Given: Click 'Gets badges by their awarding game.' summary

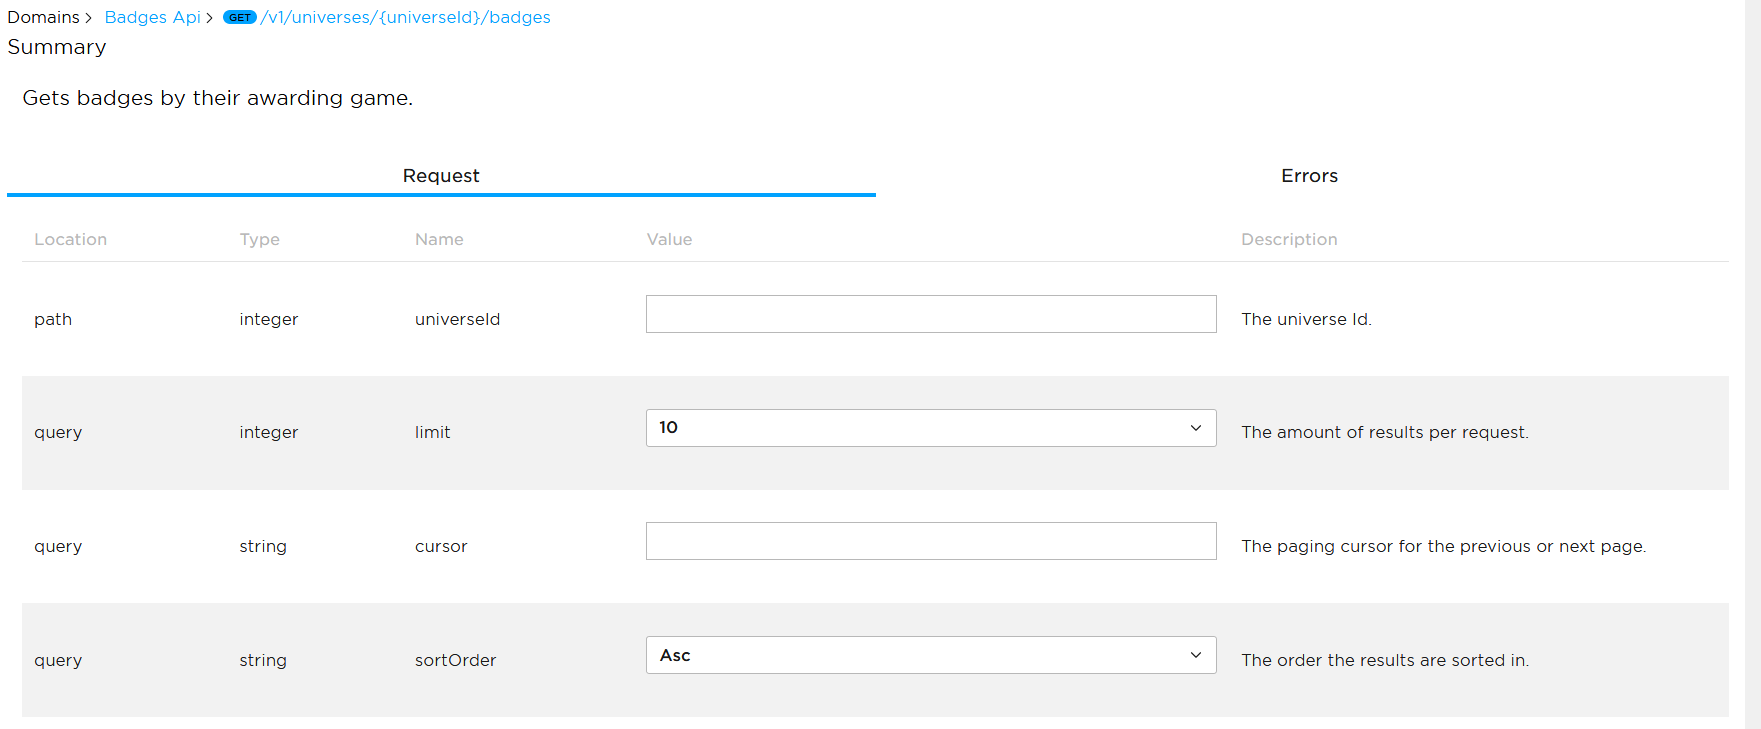Looking at the screenshot, I should (217, 98).
